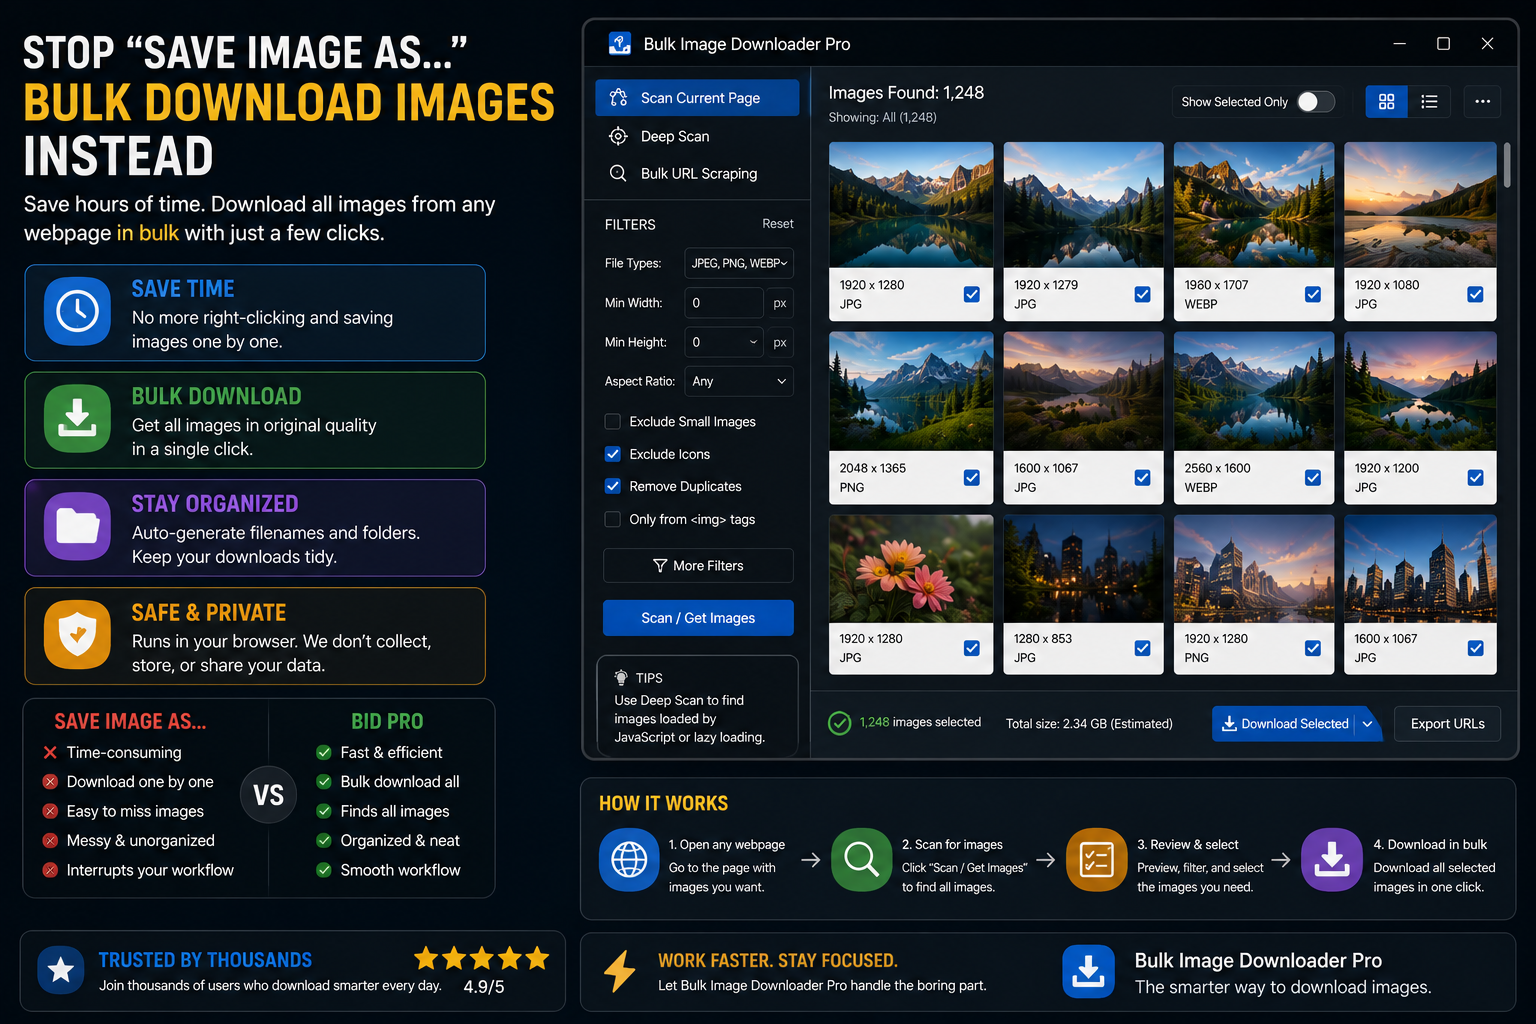
Task: Click the Deep Scan target icon
Action: coord(619,136)
